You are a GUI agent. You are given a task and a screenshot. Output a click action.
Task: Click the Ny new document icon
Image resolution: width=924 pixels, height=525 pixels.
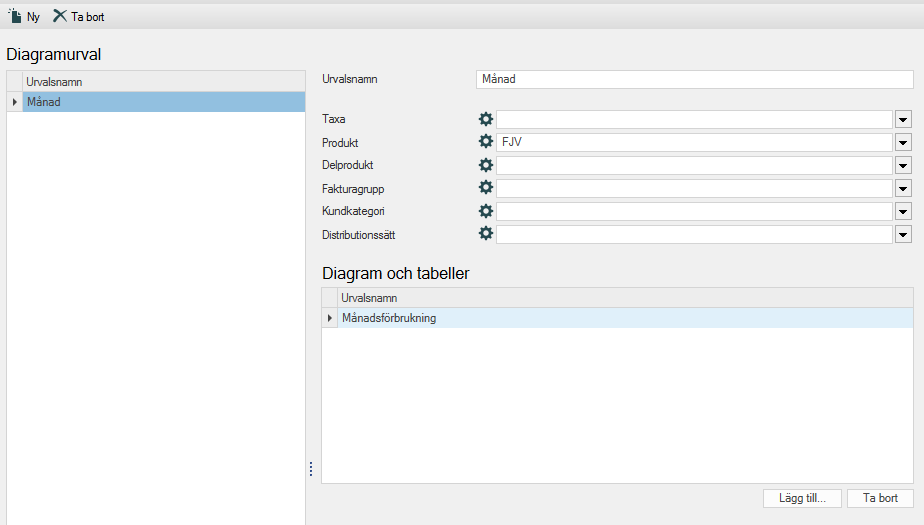(x=15, y=16)
